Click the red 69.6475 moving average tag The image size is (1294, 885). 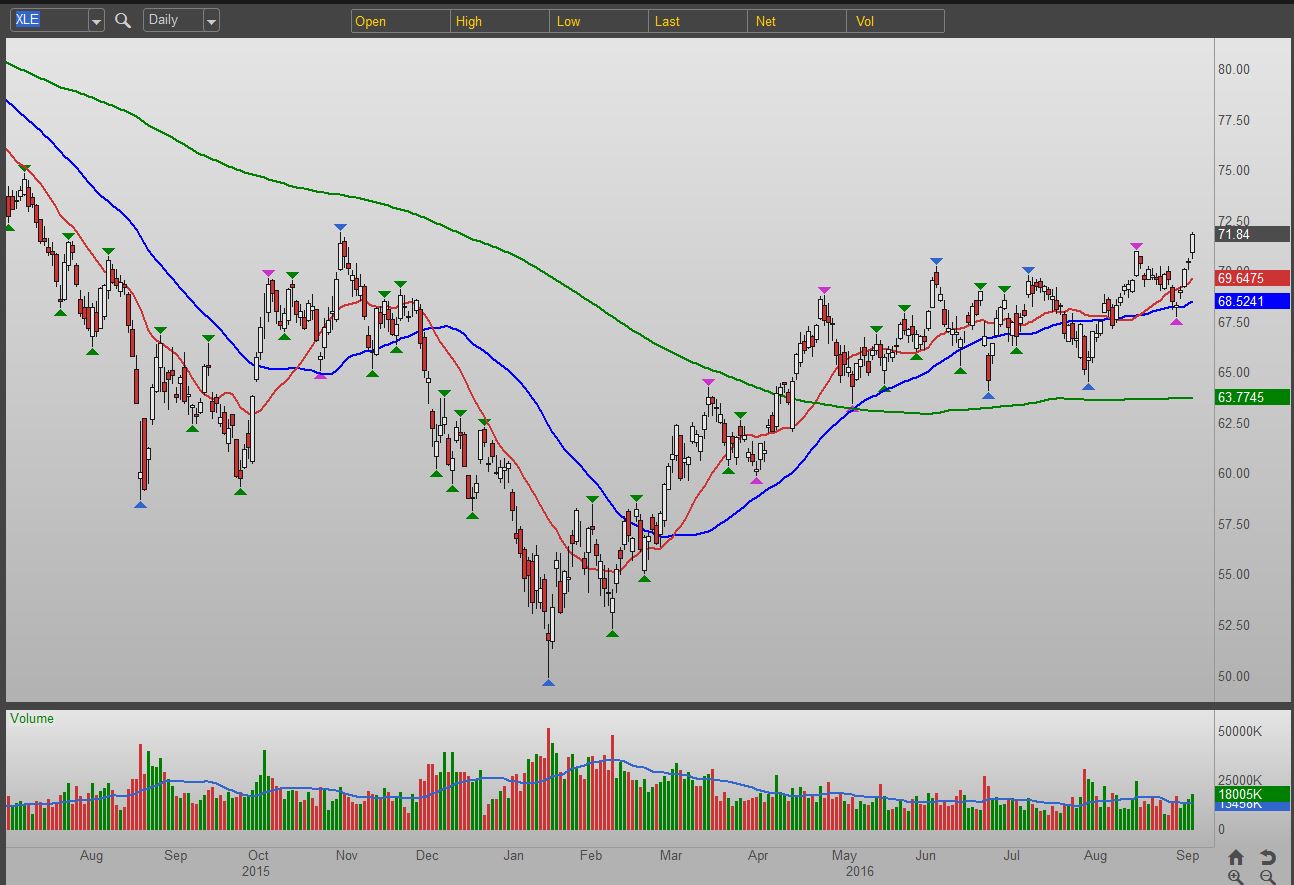click(x=1252, y=278)
